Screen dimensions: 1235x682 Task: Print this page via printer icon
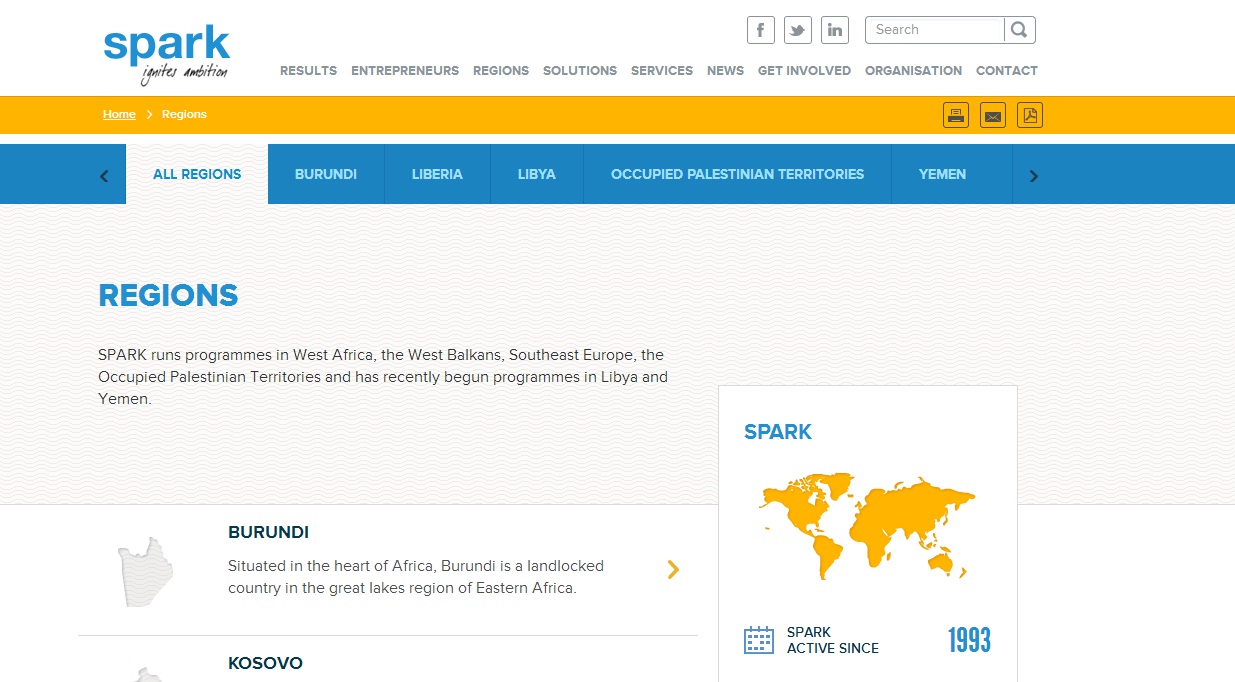click(x=956, y=115)
